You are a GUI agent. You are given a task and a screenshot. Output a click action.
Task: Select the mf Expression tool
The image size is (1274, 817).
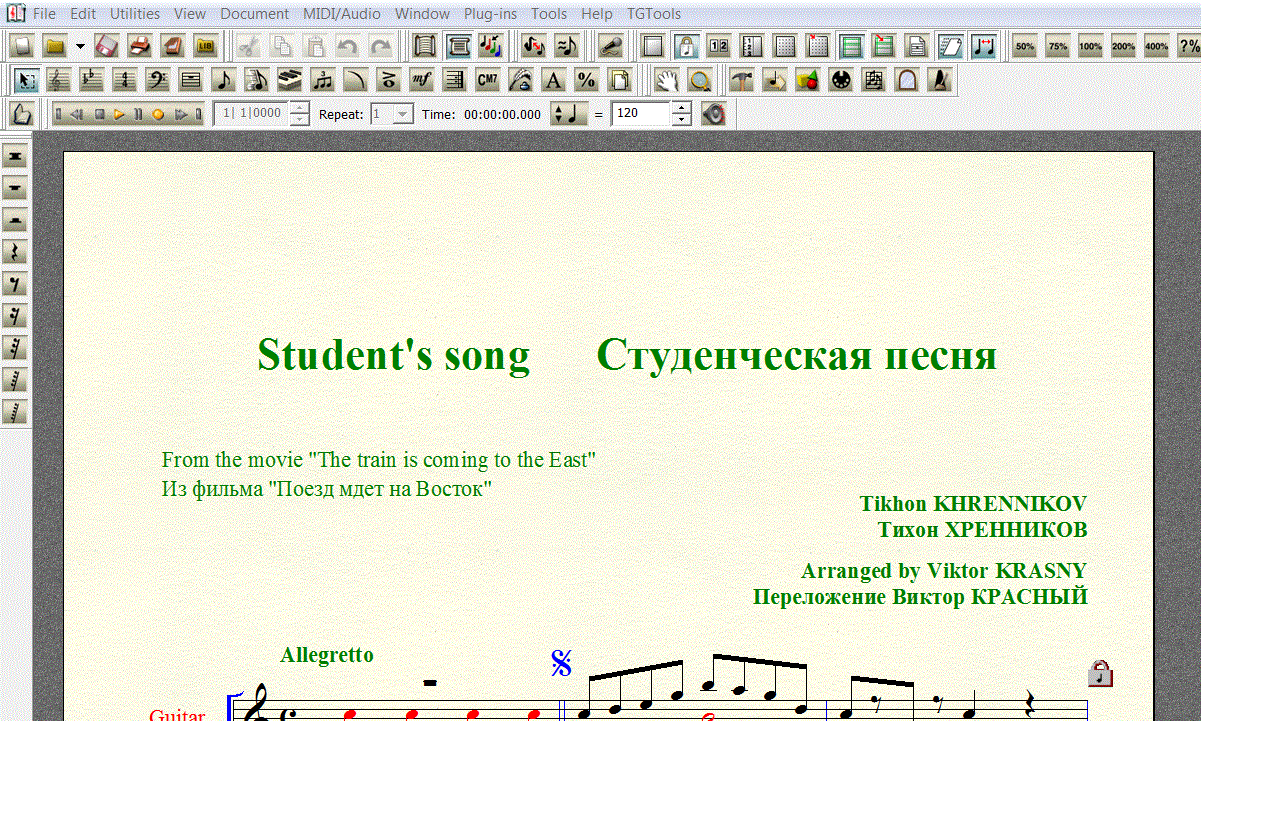point(422,80)
